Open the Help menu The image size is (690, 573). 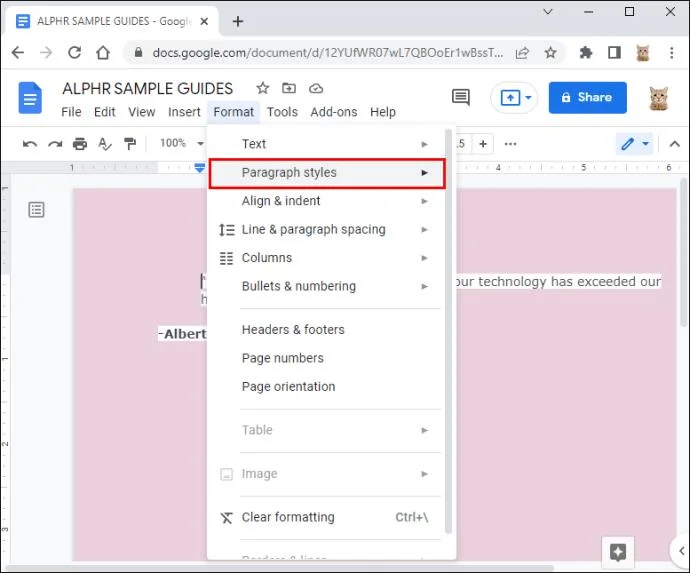tap(382, 112)
